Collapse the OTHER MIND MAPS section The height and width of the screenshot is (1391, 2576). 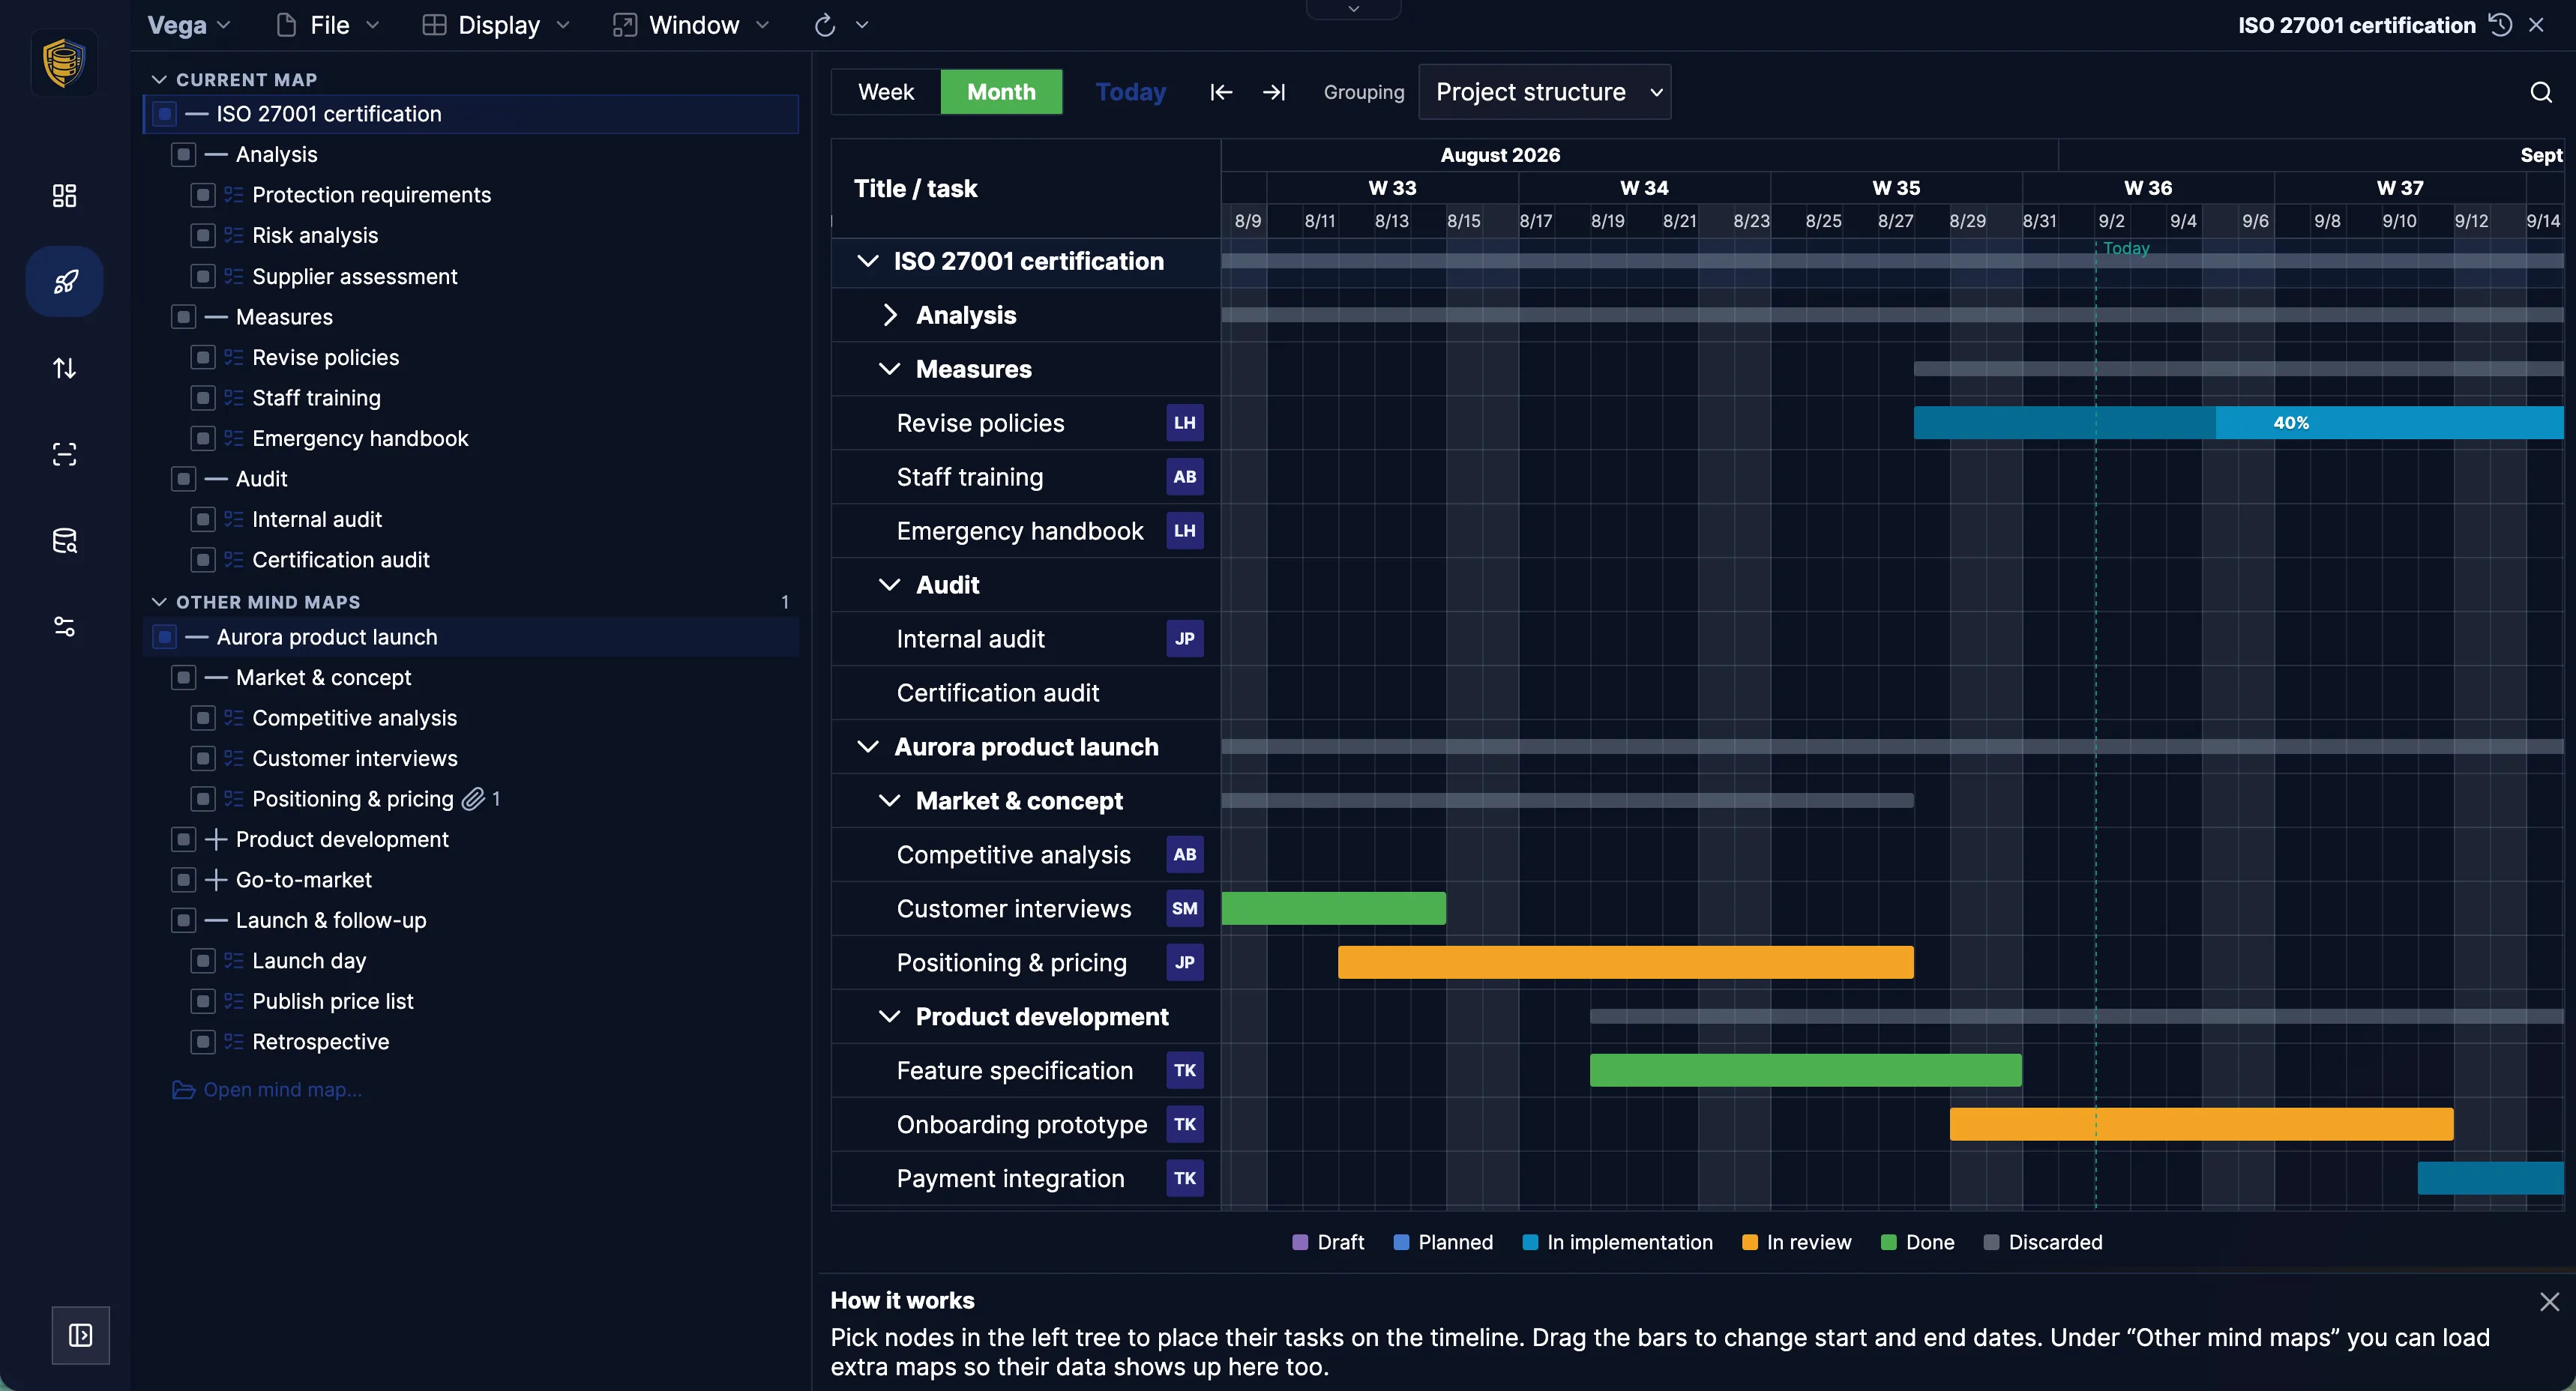[x=158, y=602]
